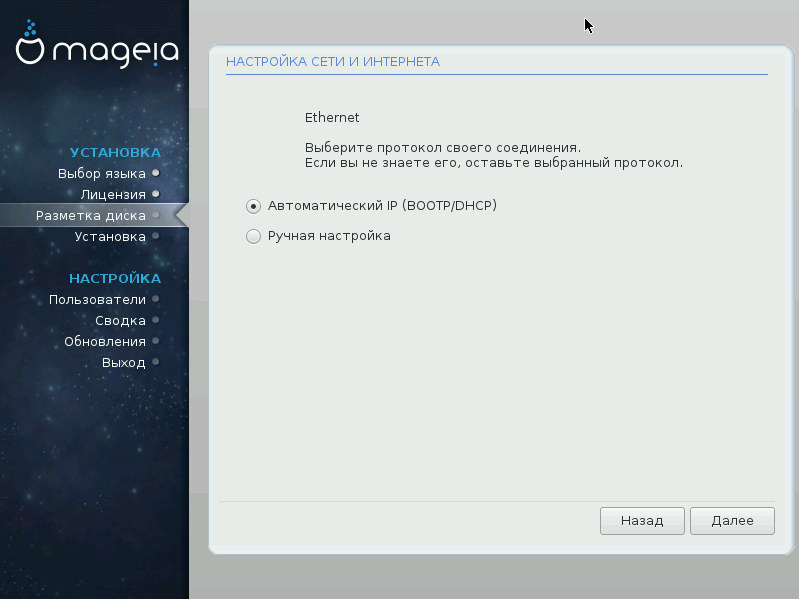Click the Выберите протокол своего соединения text
This screenshot has width=799, height=599.
[x=442, y=146]
